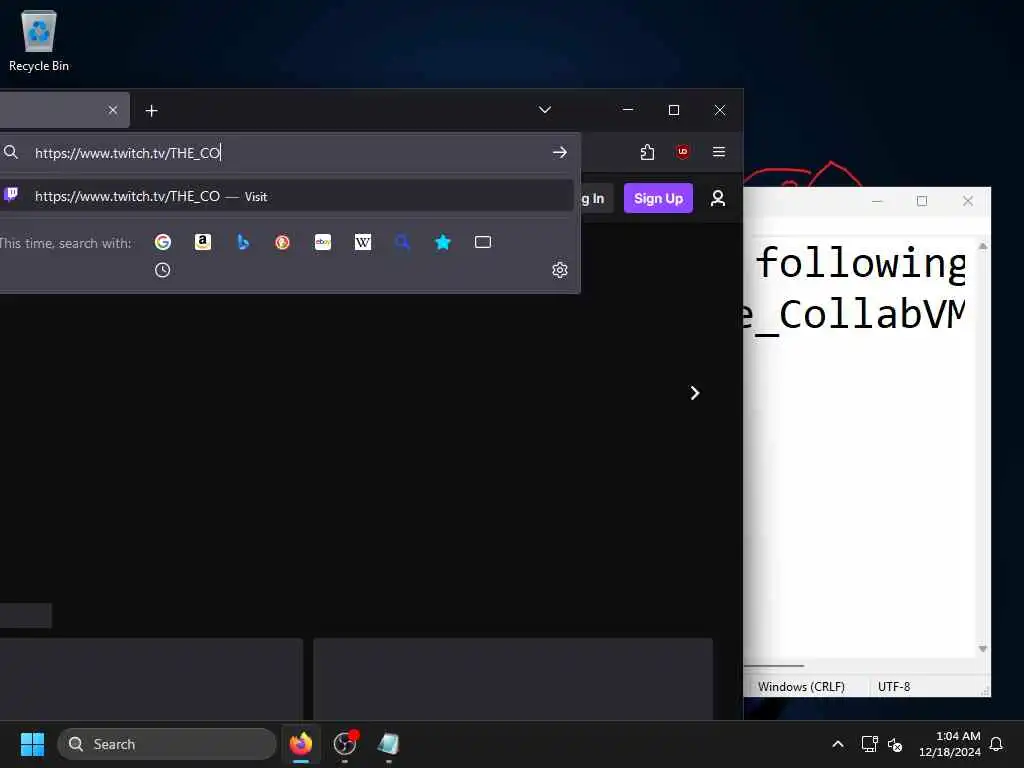Image resolution: width=1024 pixels, height=768 pixels.
Task: Search this time with DuckDuckGo
Action: click(x=283, y=242)
